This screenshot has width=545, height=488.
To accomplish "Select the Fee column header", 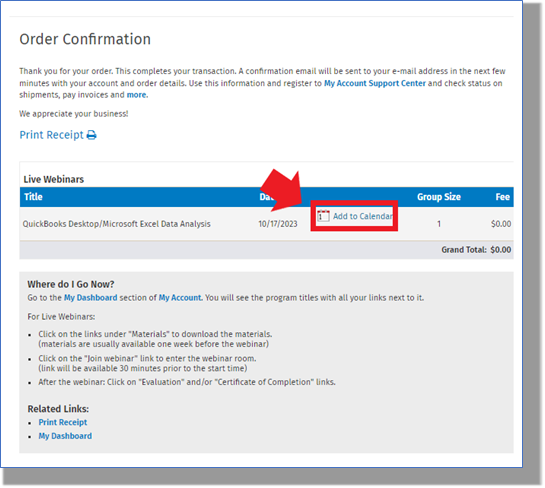I will (503, 197).
